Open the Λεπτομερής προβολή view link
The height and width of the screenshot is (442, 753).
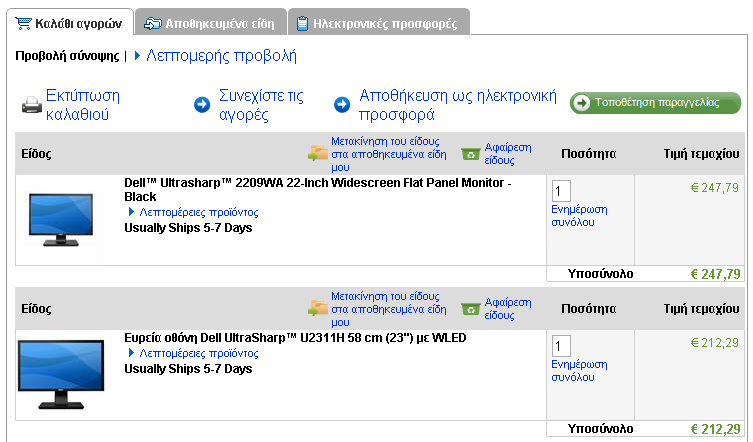[221, 56]
